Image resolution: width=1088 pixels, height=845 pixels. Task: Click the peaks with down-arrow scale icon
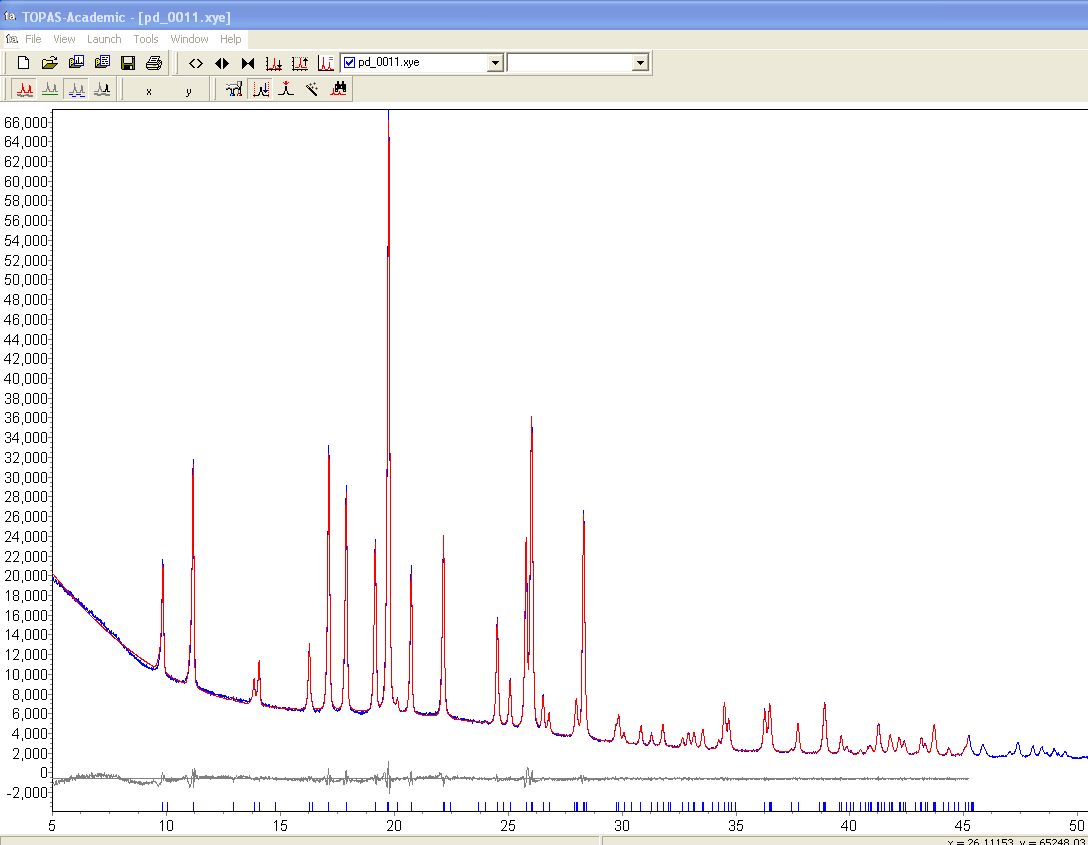[274, 63]
